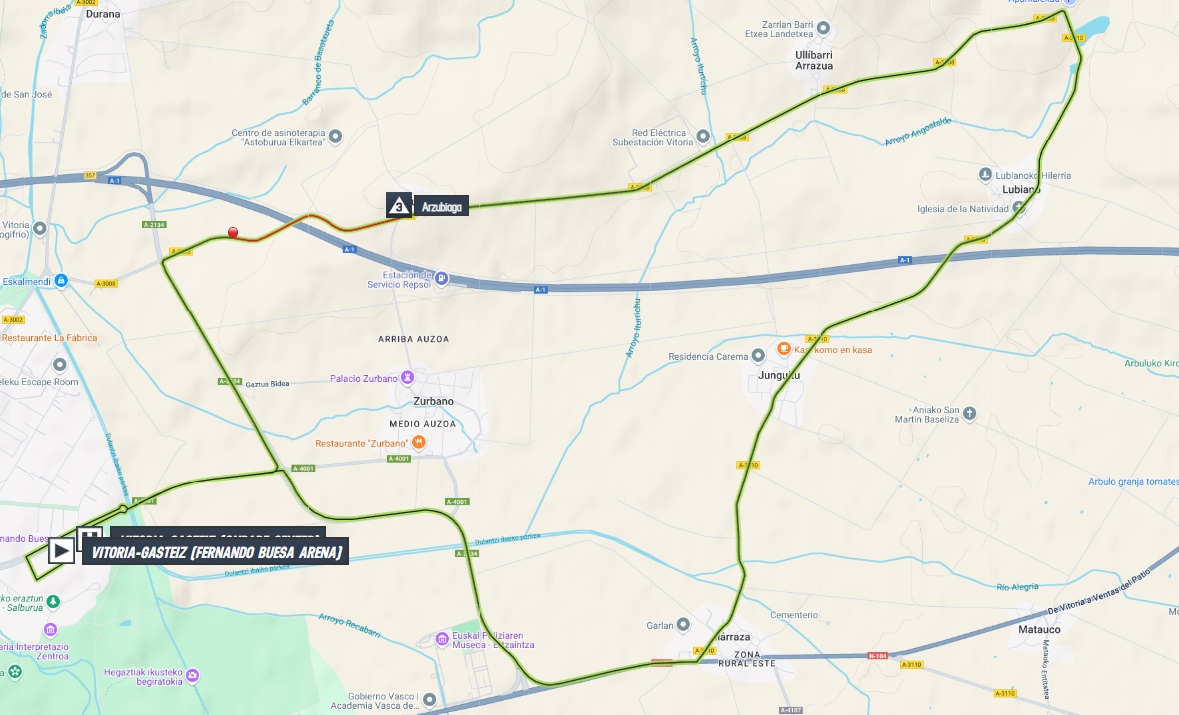Click the Gobierno Vasco Academia Vasca pin
Viewport: 1179px width, 715px height.
click(x=429, y=700)
